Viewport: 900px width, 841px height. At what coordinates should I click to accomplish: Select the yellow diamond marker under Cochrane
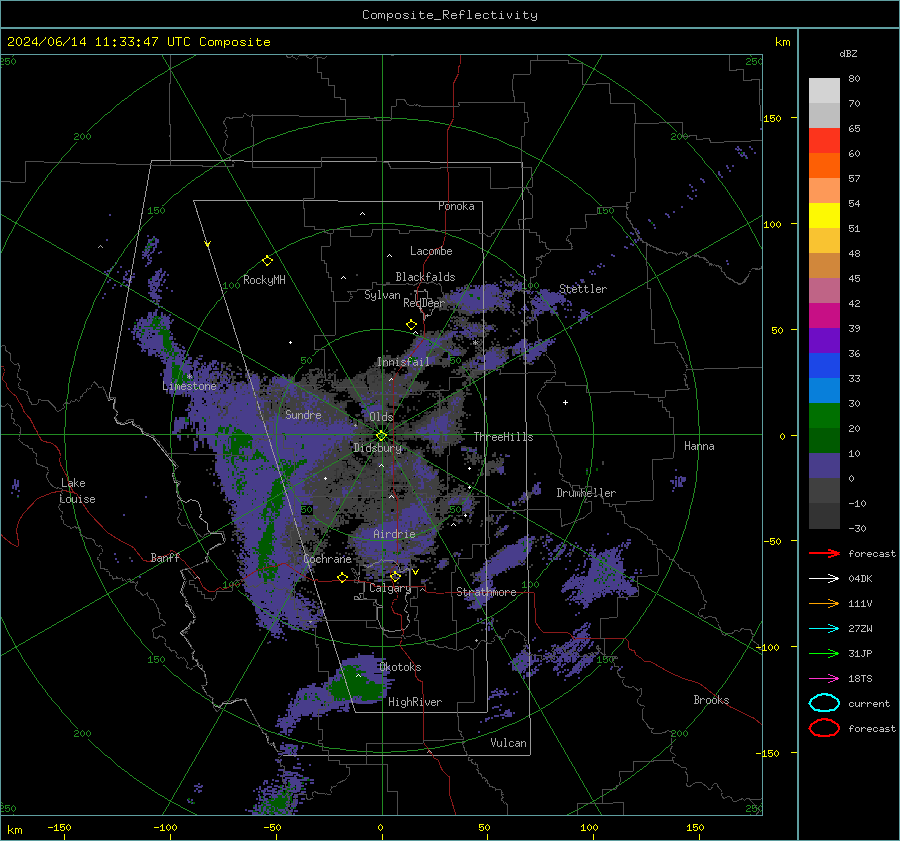[x=342, y=577]
